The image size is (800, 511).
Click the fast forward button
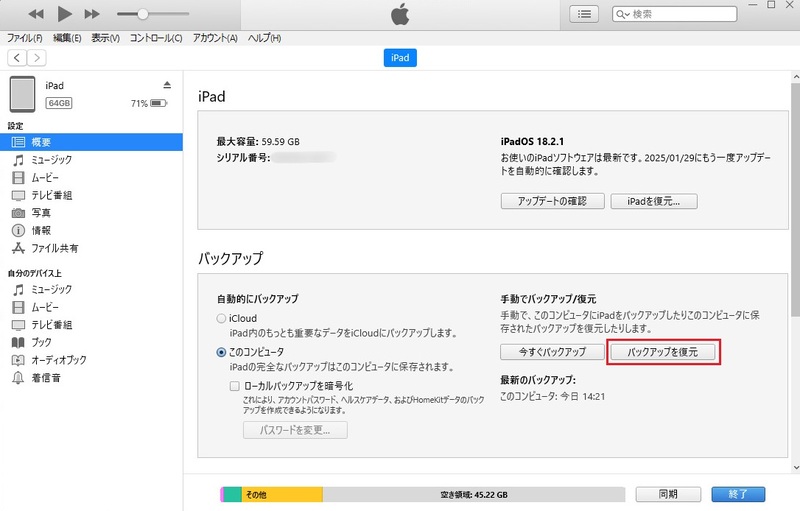(x=92, y=14)
